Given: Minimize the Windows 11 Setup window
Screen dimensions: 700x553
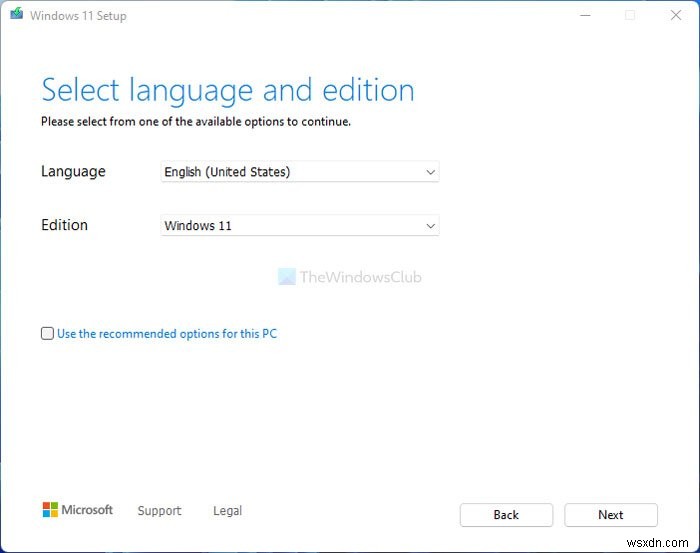Looking at the screenshot, I should click(585, 15).
